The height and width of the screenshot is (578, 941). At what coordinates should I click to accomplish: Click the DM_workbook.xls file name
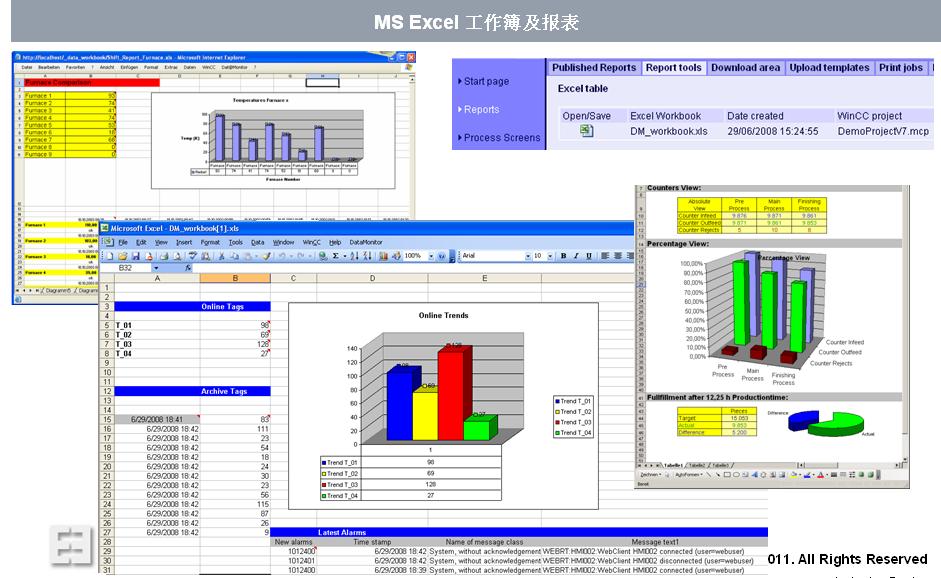[669, 131]
